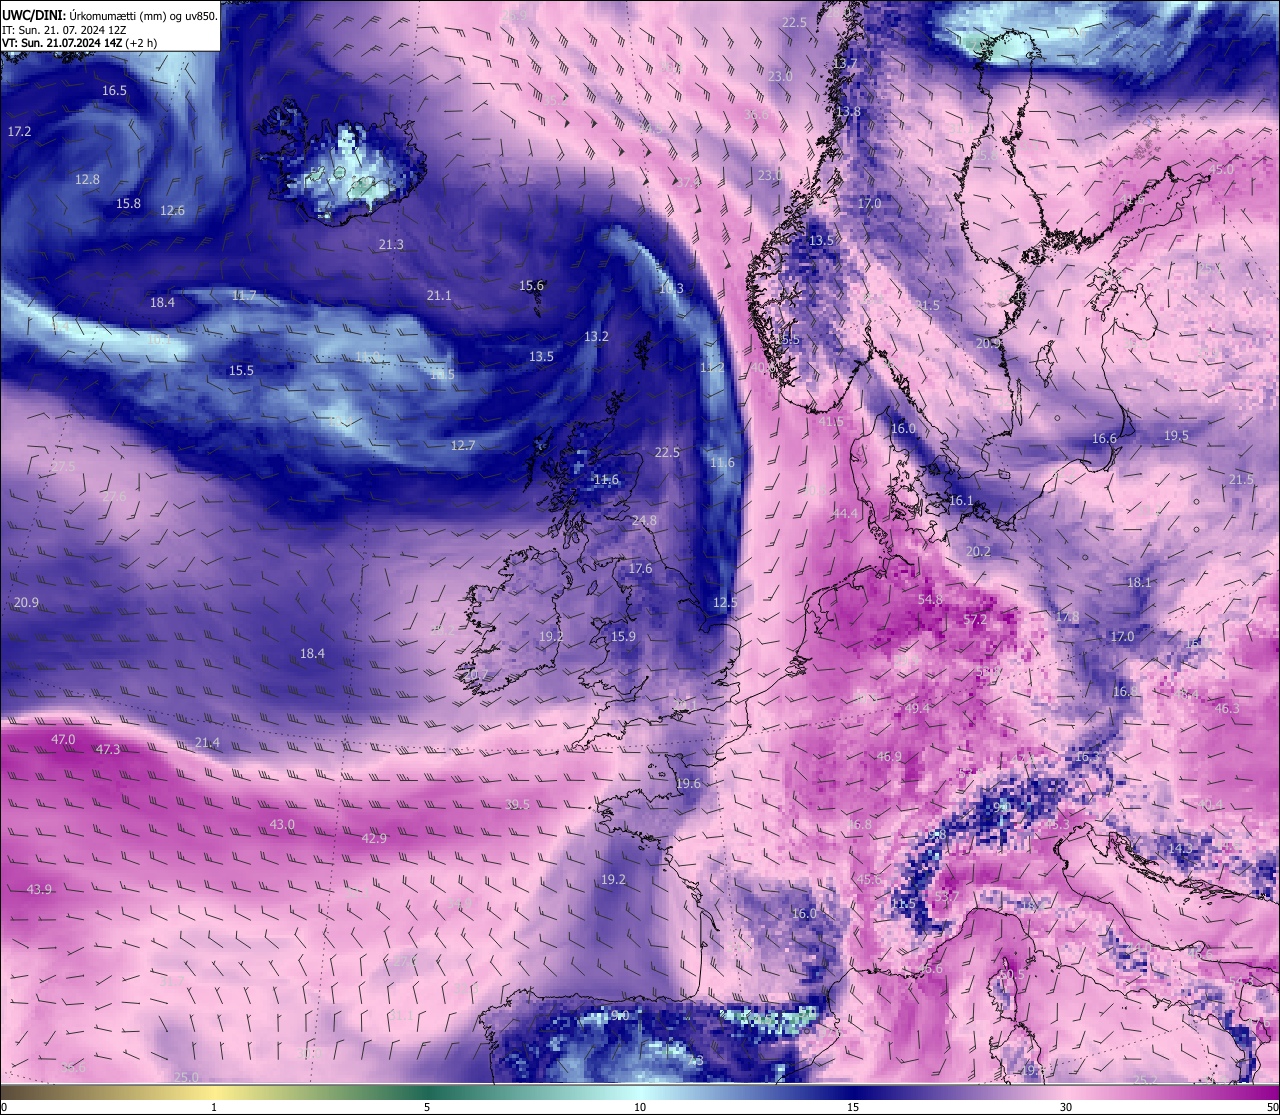Select the 57.2 value label
Viewport: 1280px width, 1115px height.
[x=975, y=620]
